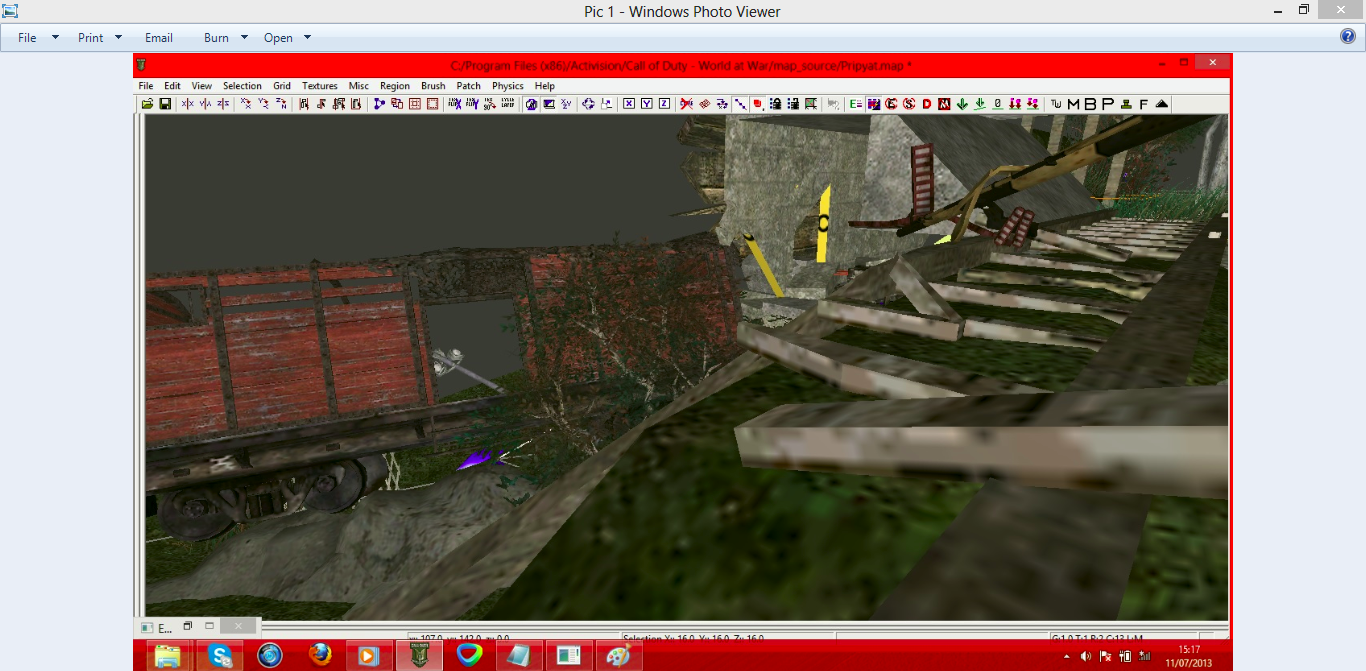Screen dimensions: 1366x671
Task: Click the P letter toolbar icon
Action: [x=1108, y=104]
